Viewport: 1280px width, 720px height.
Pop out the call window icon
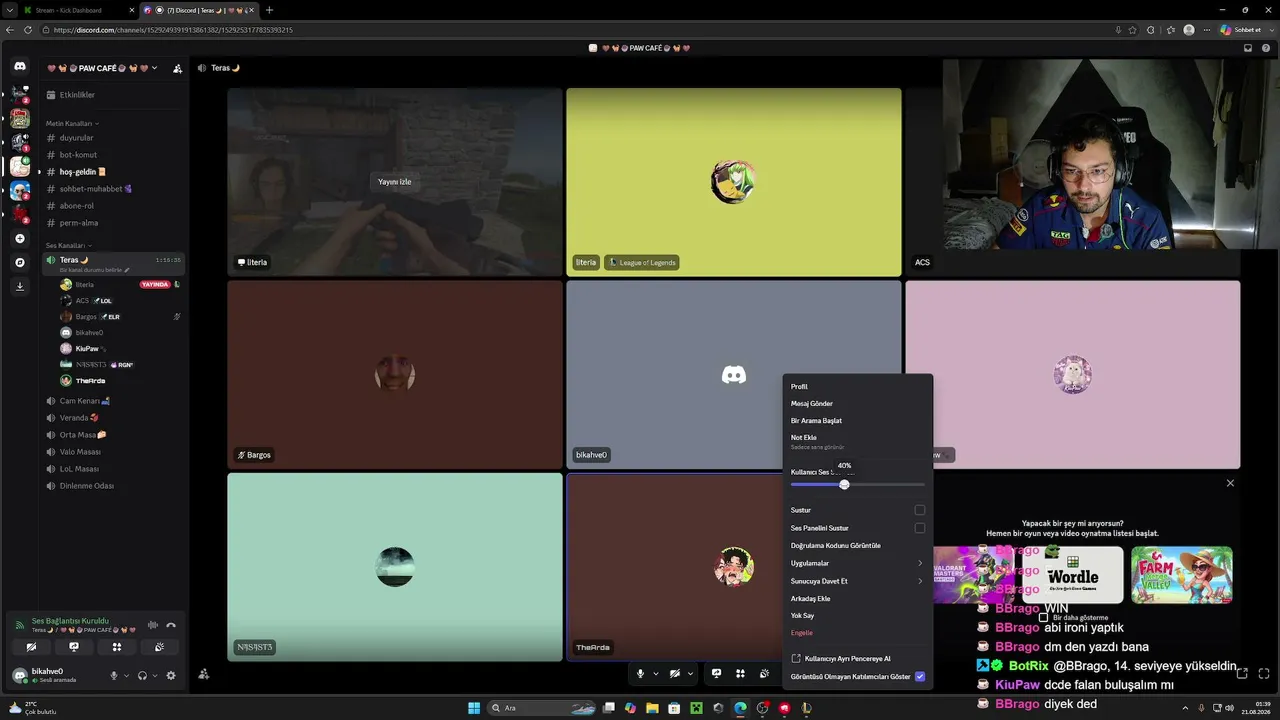pyautogui.click(x=1242, y=674)
